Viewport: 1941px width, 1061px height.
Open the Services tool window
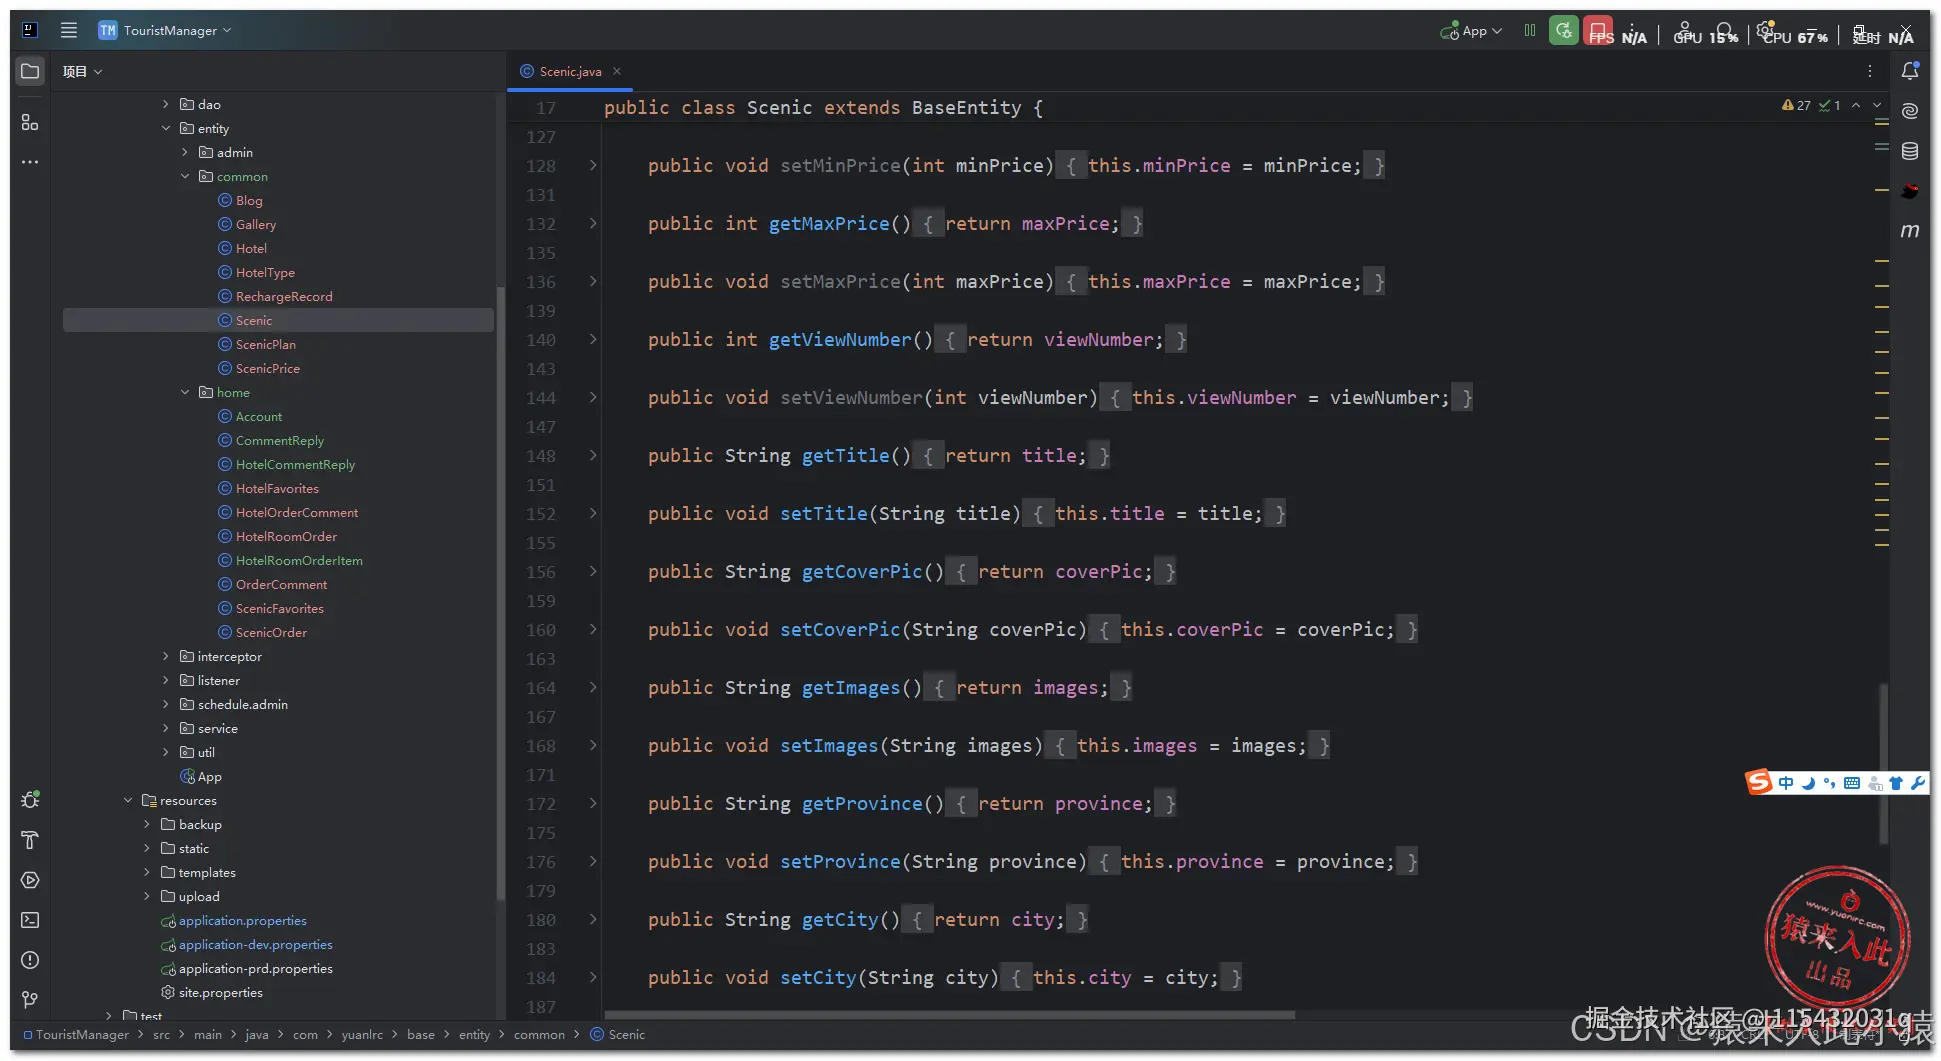pyautogui.click(x=30, y=880)
